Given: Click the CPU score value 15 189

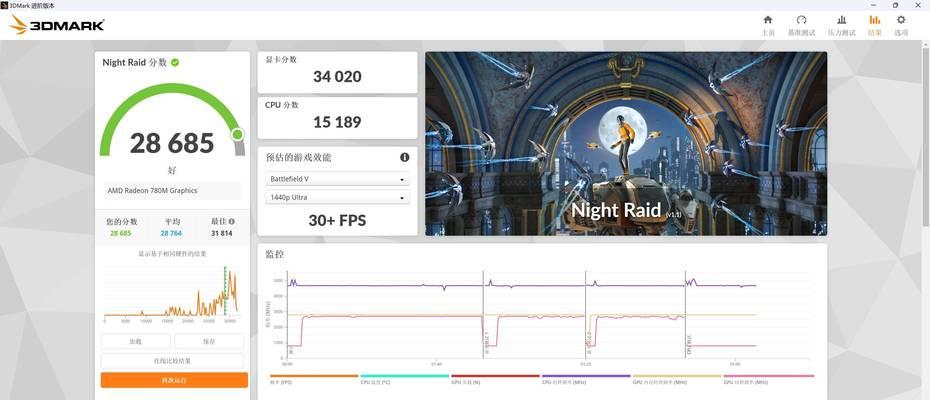Looking at the screenshot, I should pyautogui.click(x=337, y=122).
